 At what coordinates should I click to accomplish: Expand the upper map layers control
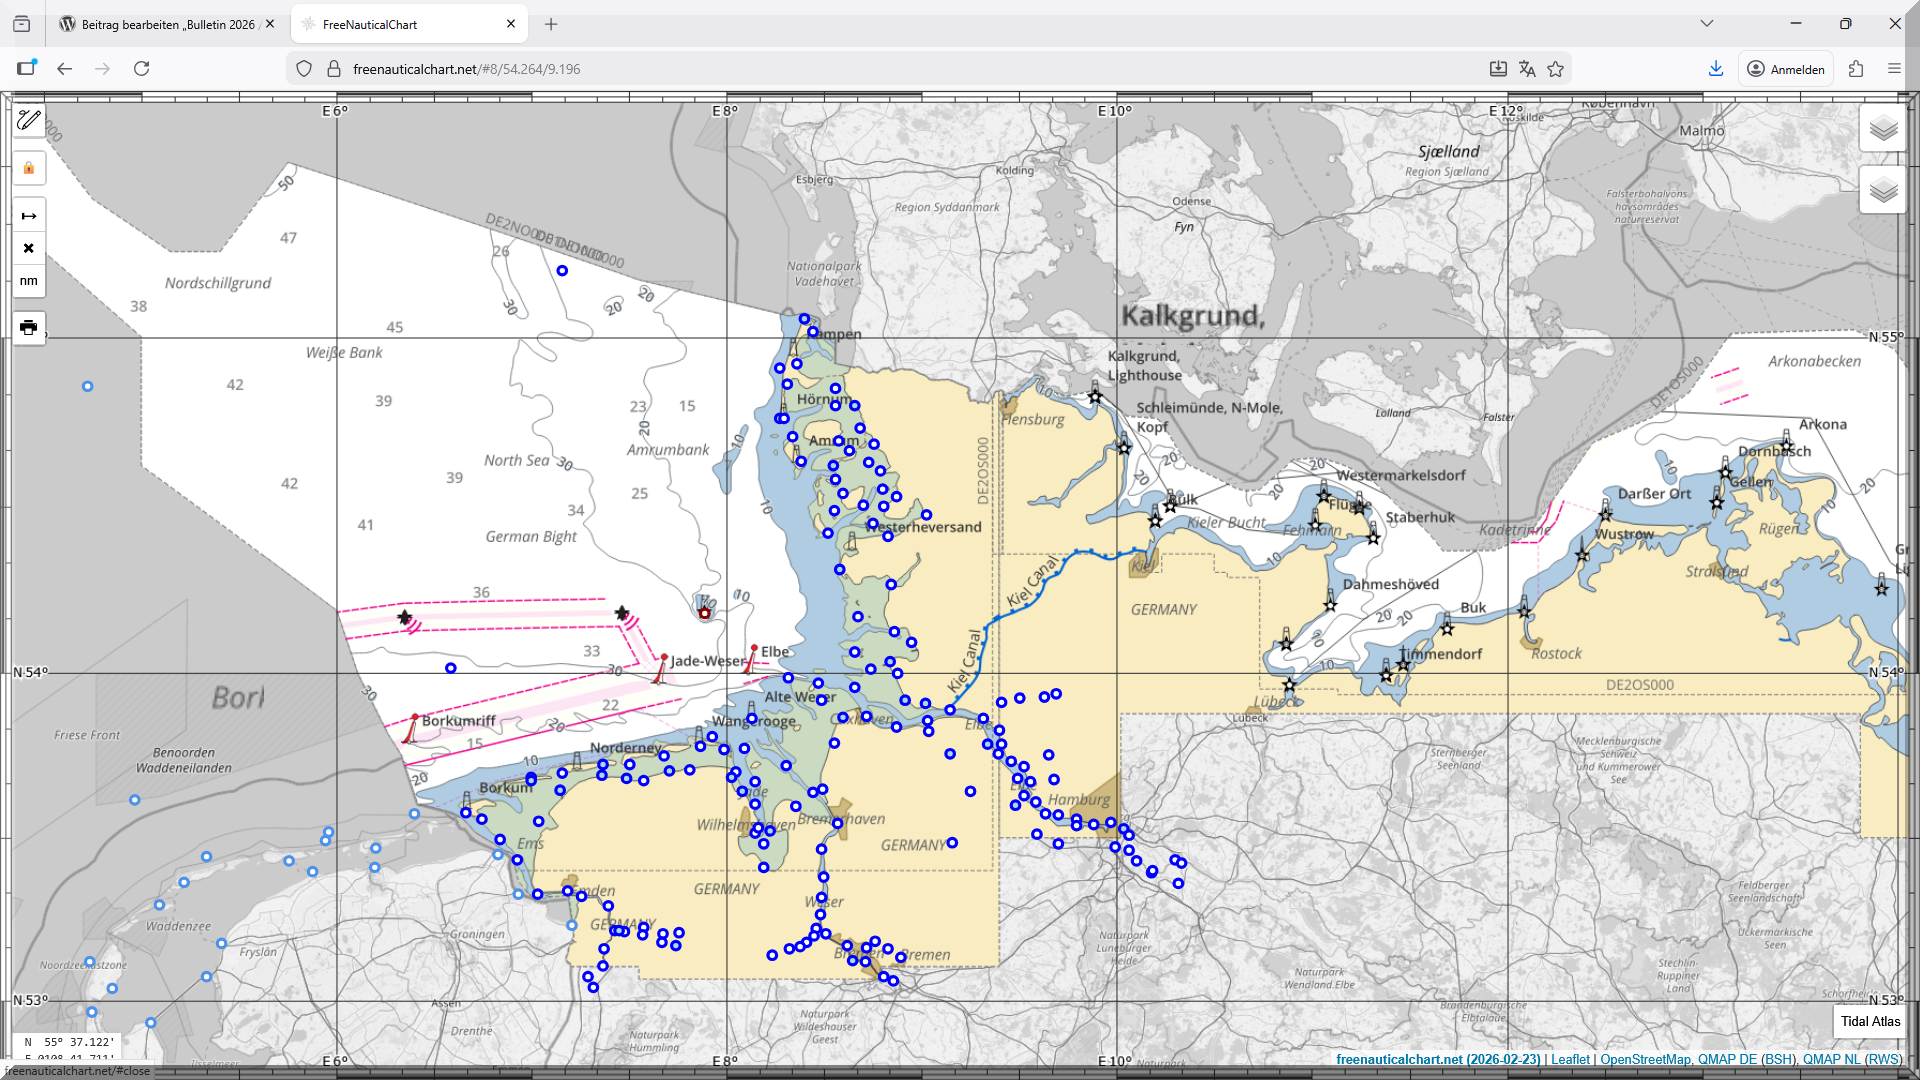[1882, 129]
